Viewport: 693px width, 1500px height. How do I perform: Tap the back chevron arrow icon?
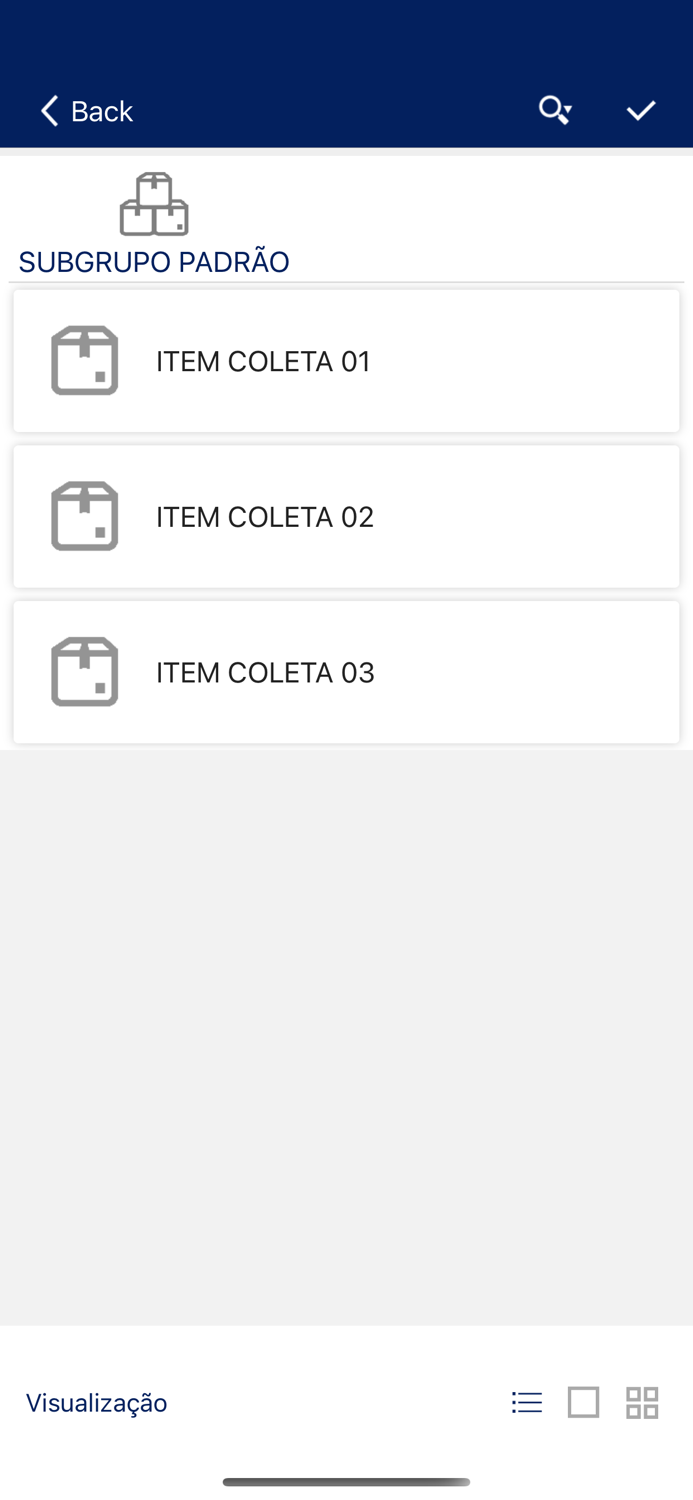click(48, 110)
